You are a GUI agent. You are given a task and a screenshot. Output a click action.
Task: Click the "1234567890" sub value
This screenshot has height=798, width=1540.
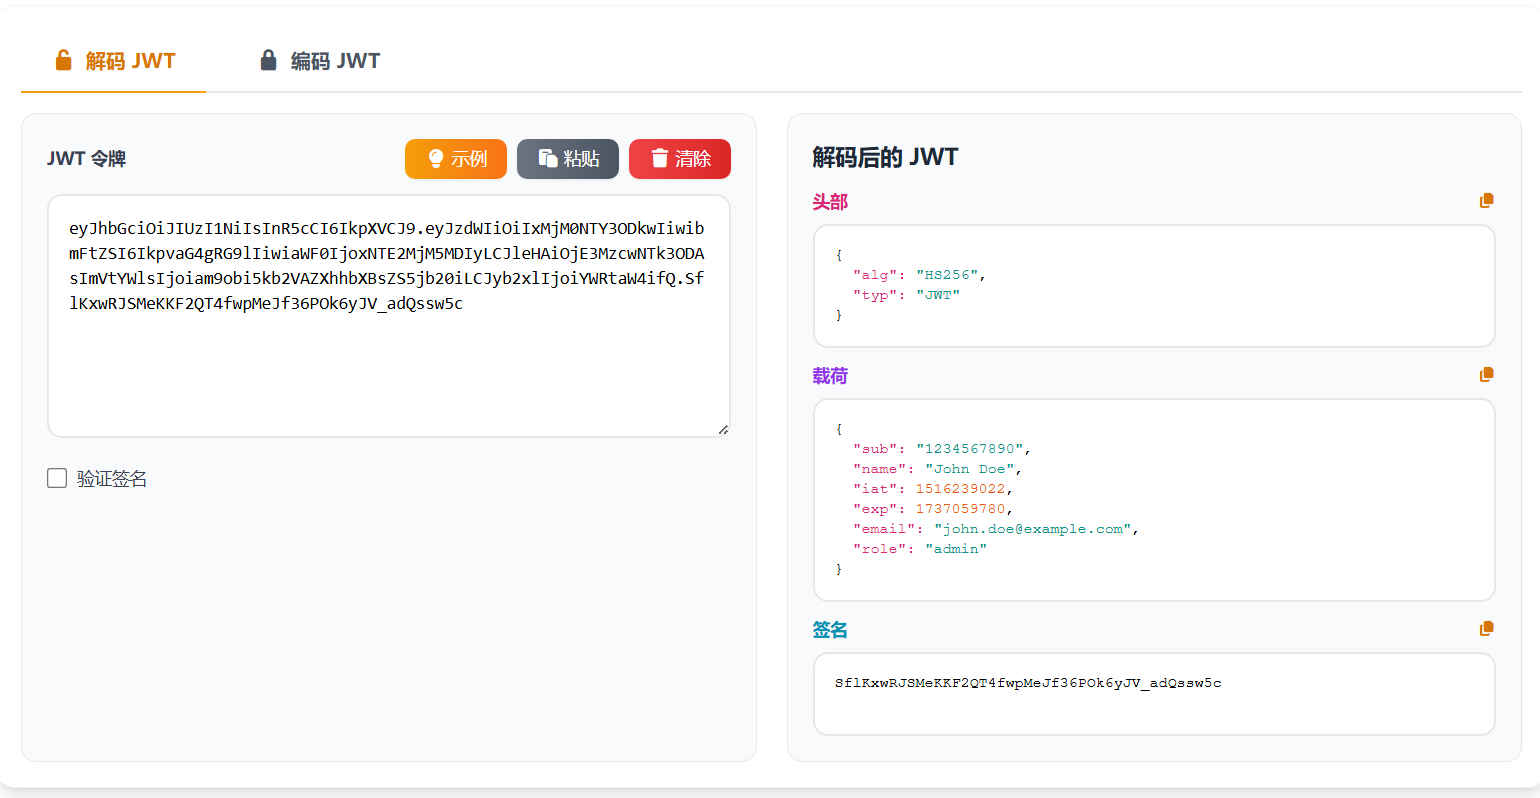point(970,449)
